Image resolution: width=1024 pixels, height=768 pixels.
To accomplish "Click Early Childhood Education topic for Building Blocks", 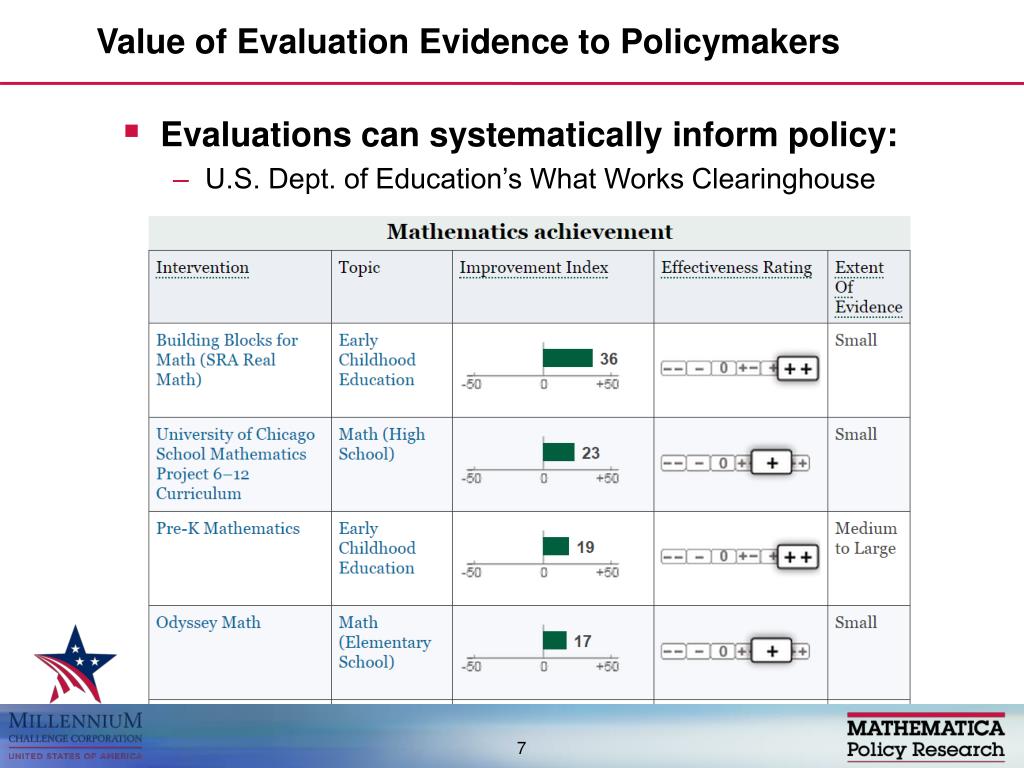I will tap(377, 360).
